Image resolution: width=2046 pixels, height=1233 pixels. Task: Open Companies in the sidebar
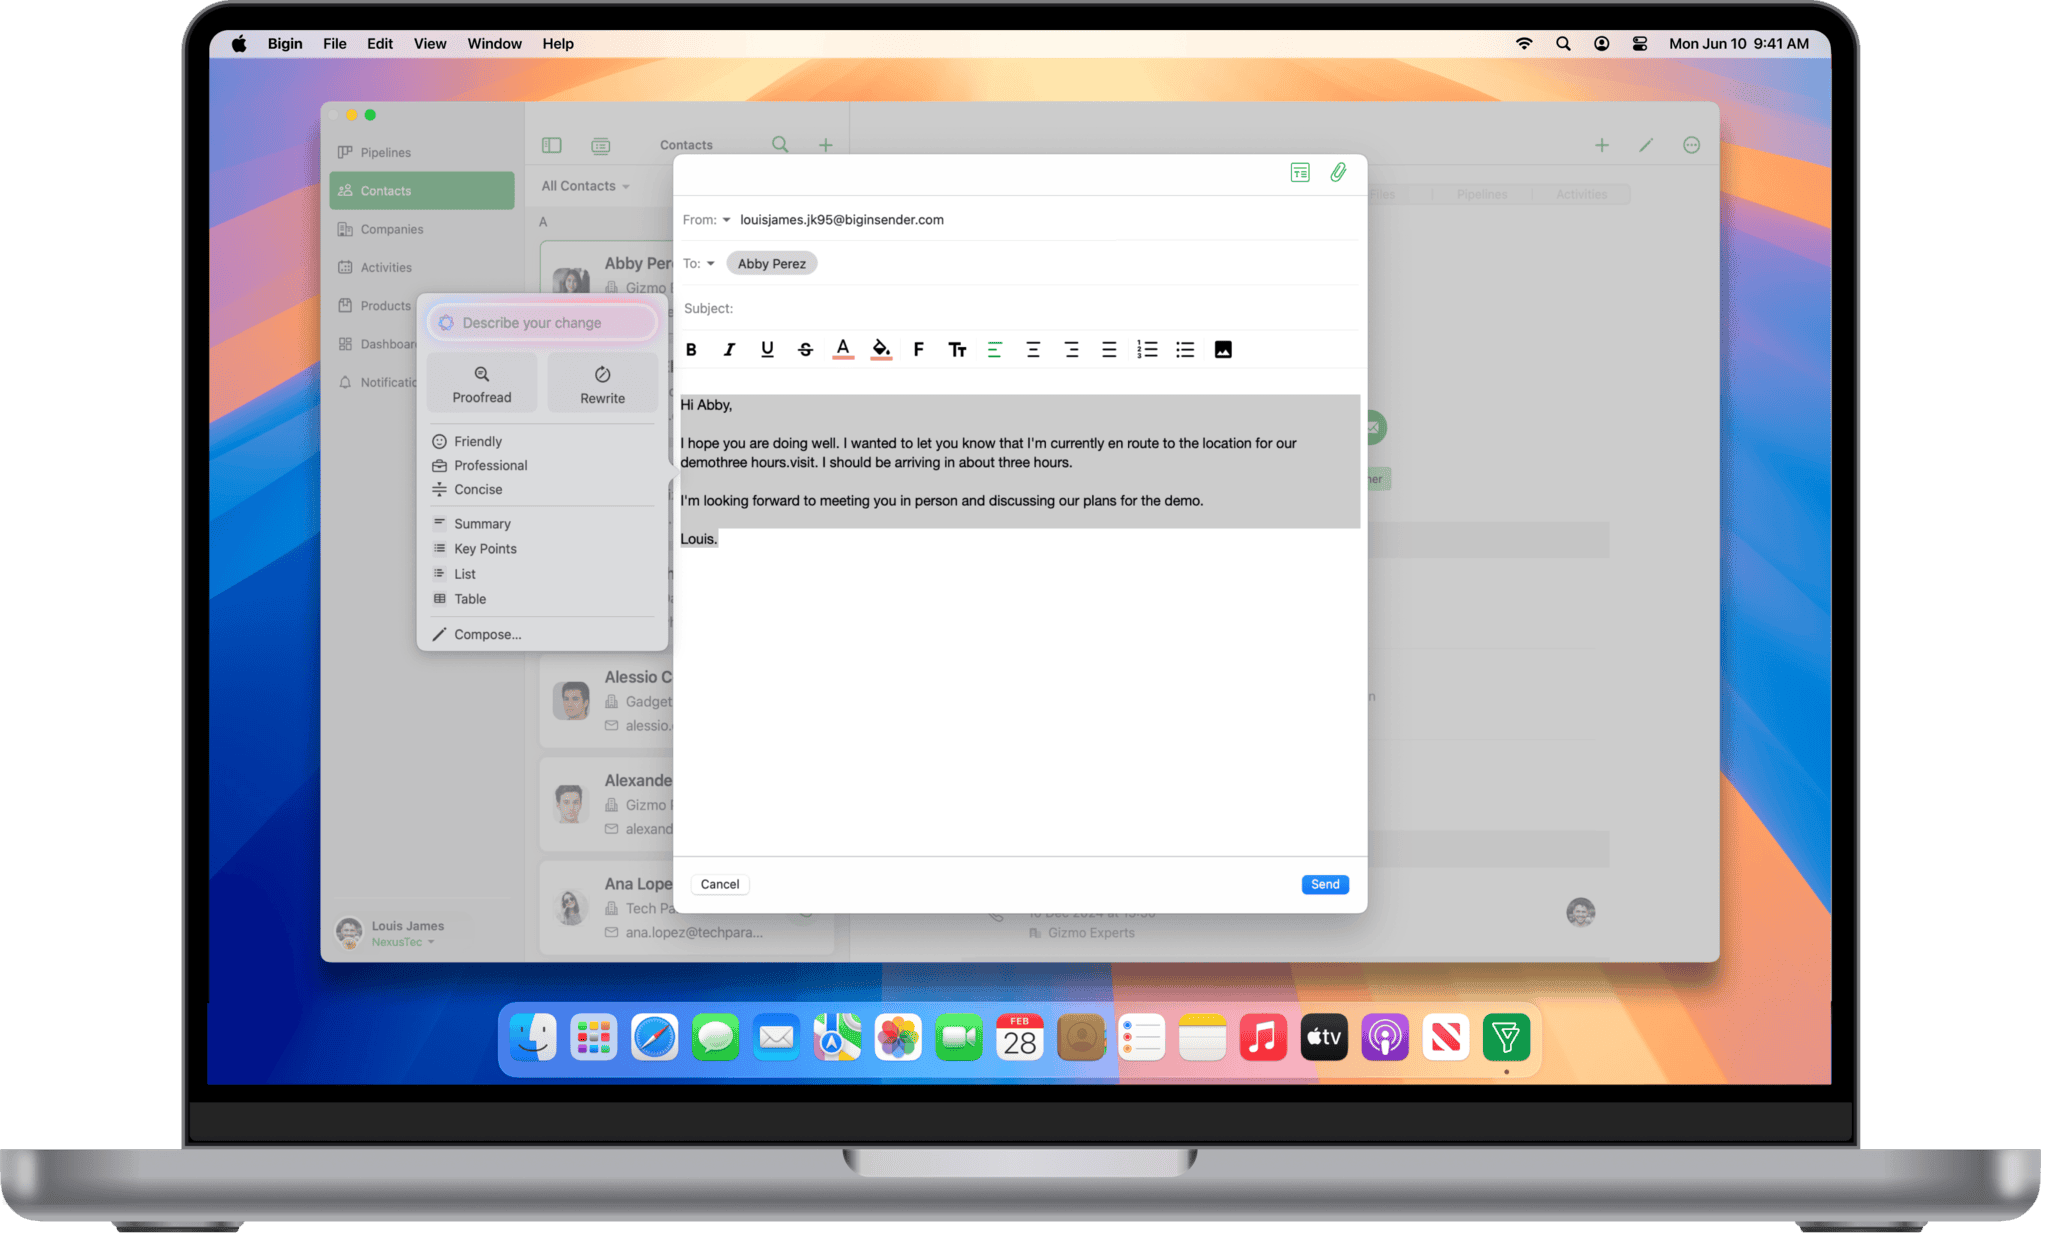click(x=422, y=230)
